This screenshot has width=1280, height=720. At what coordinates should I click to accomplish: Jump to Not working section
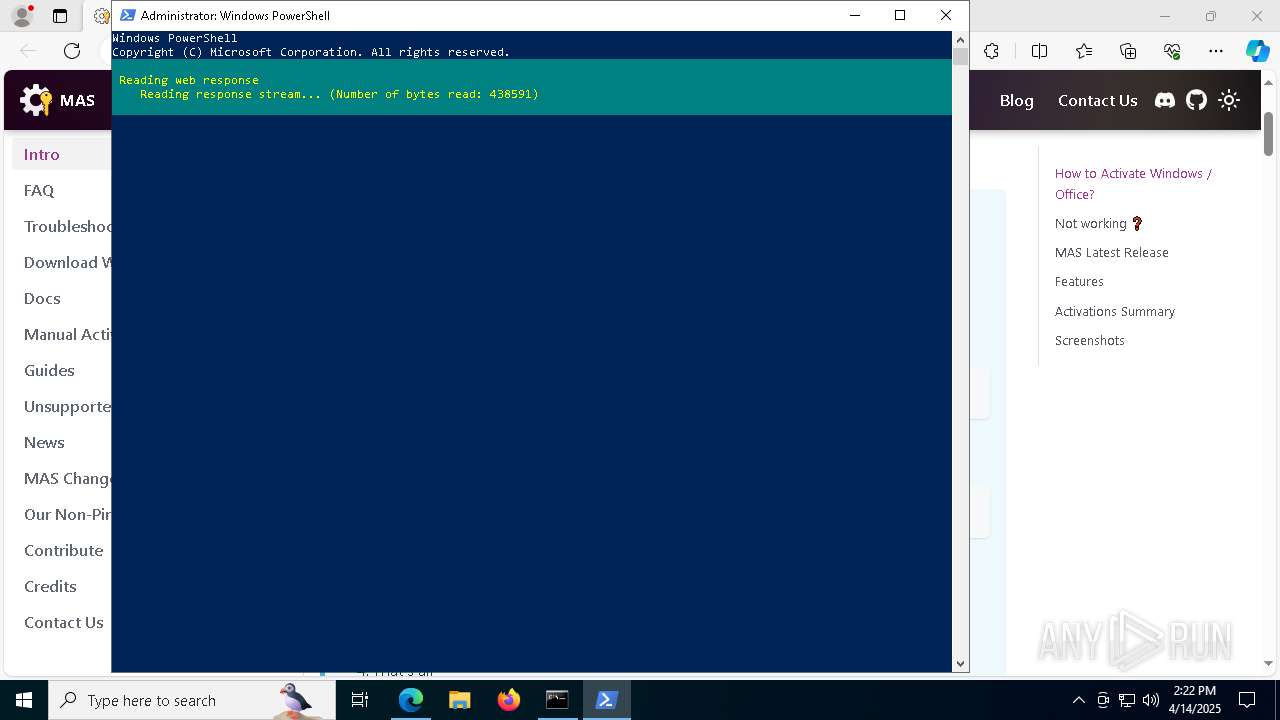coord(1099,223)
